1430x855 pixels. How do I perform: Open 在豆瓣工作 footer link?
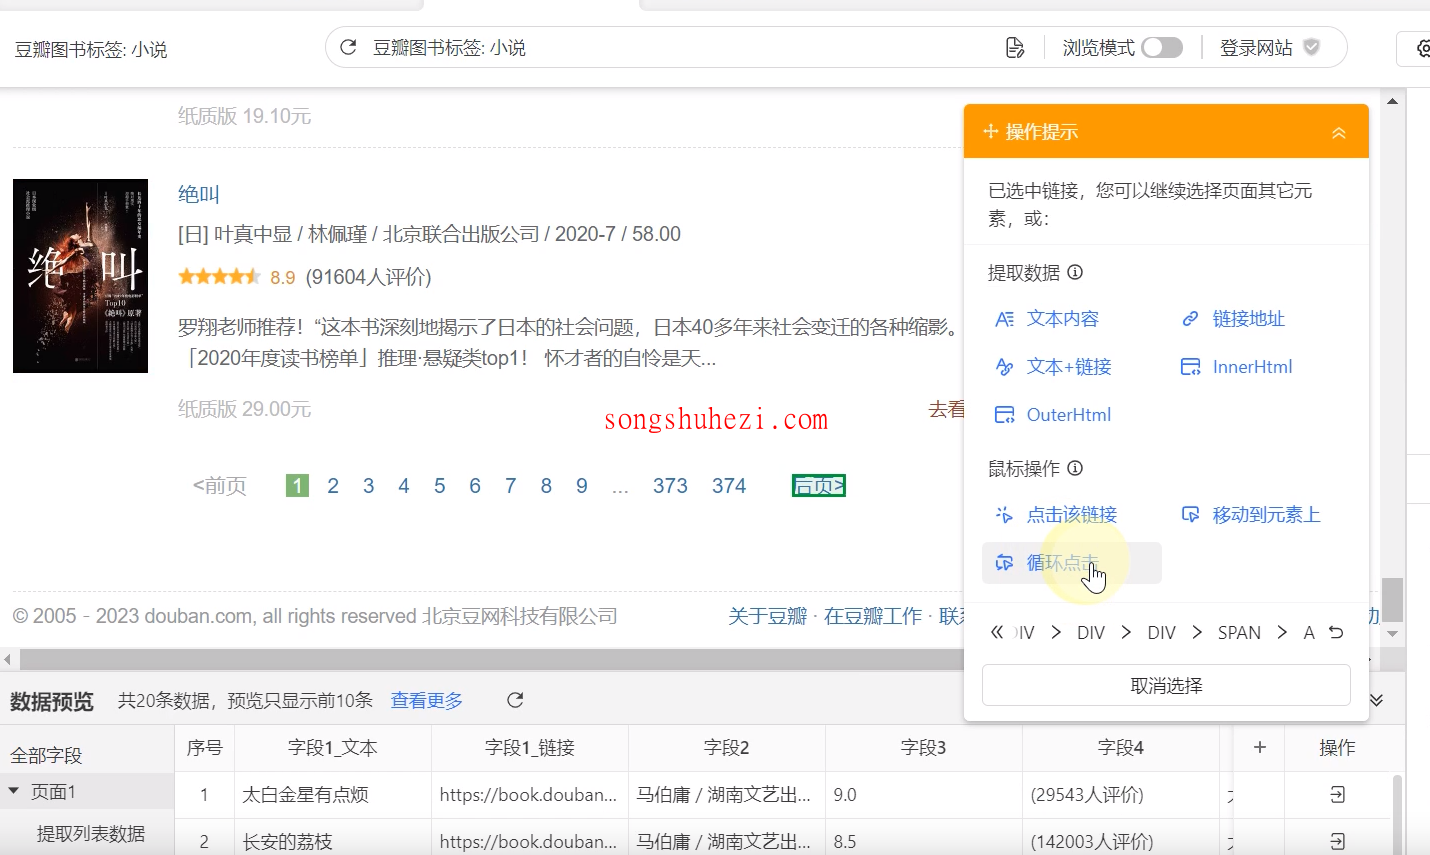(873, 616)
